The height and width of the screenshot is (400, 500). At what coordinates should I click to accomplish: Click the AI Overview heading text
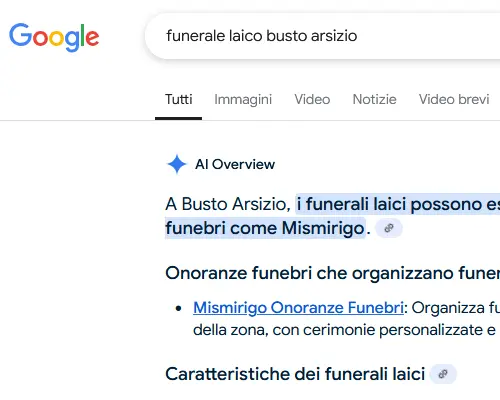pyautogui.click(x=235, y=164)
